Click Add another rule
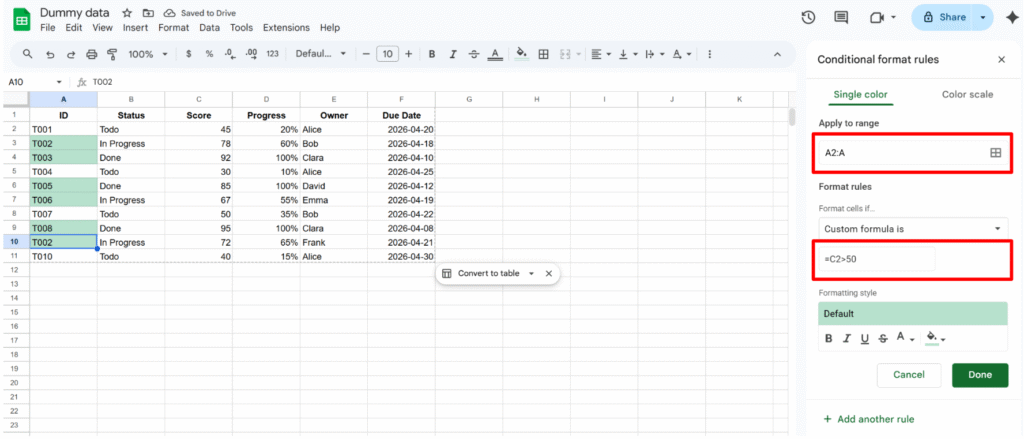Viewport: 1024px width, 439px height. point(868,419)
